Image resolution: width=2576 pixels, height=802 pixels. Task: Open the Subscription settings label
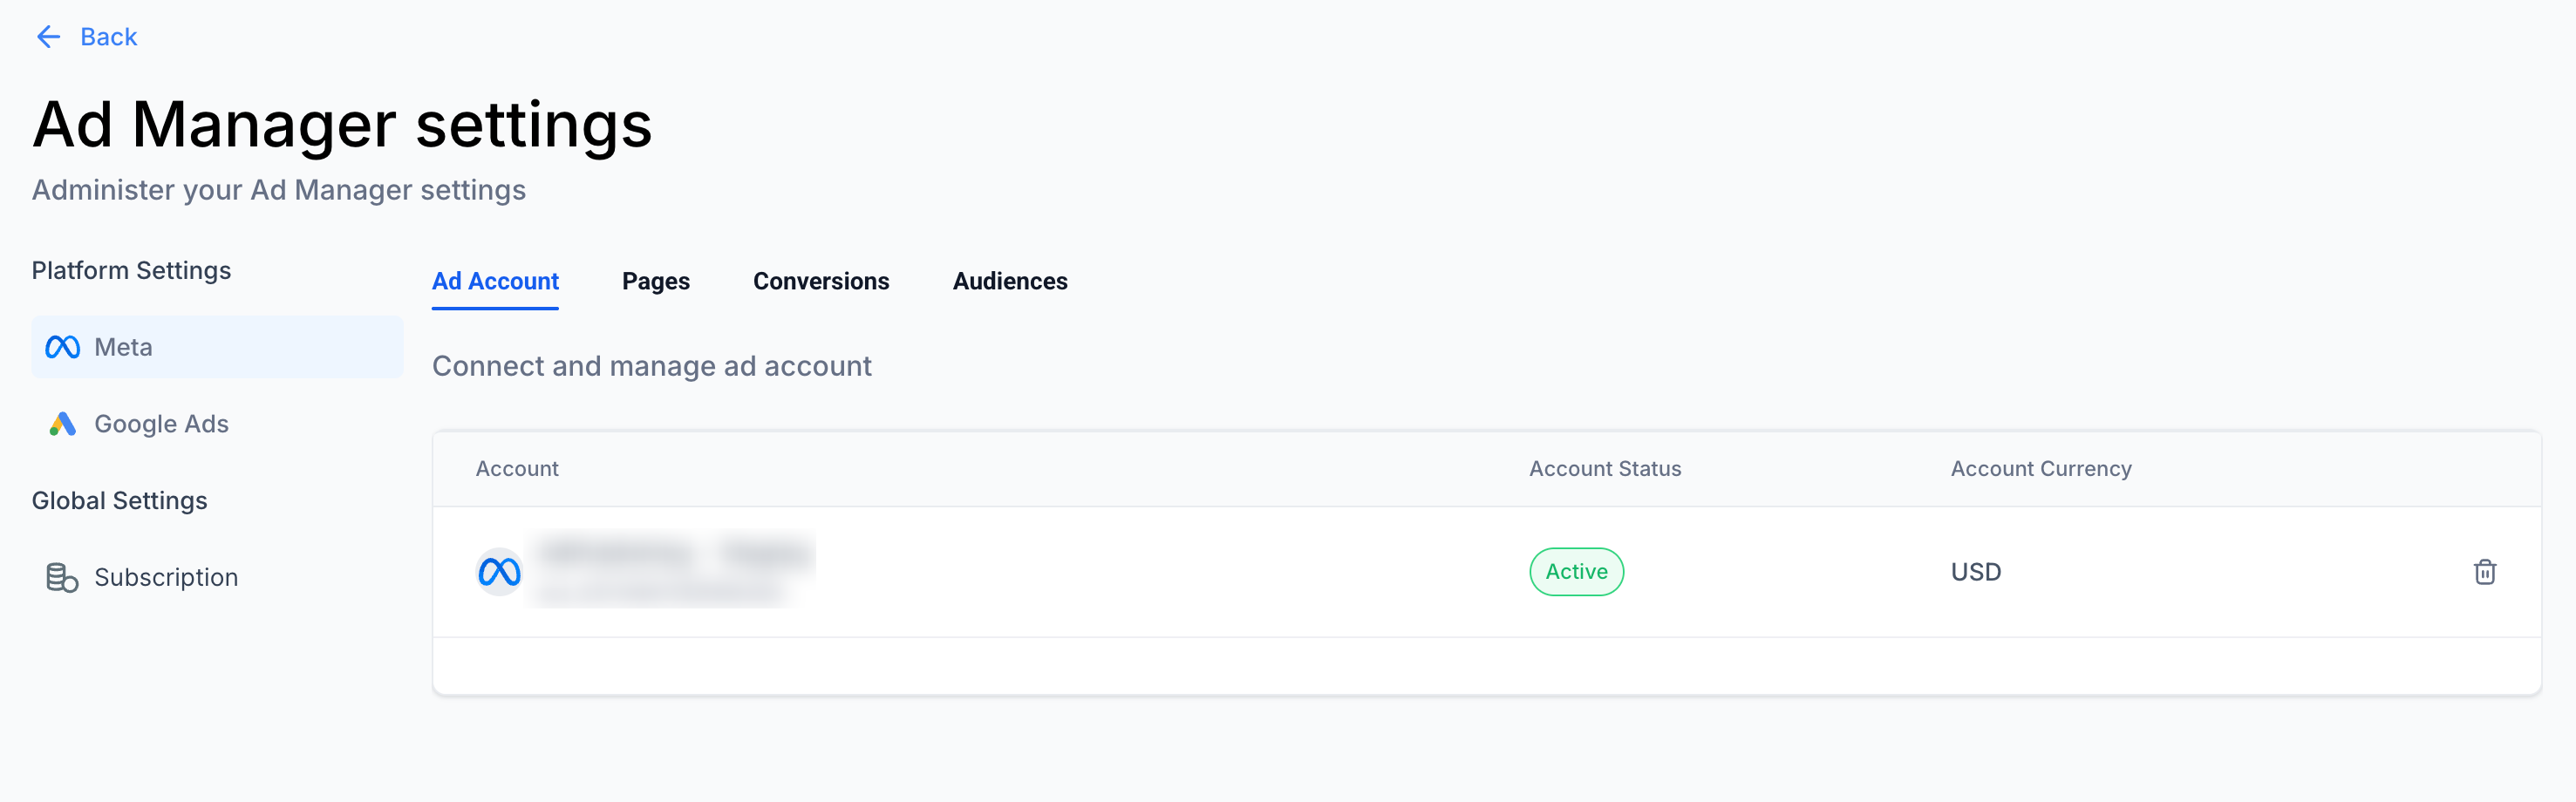pos(166,577)
